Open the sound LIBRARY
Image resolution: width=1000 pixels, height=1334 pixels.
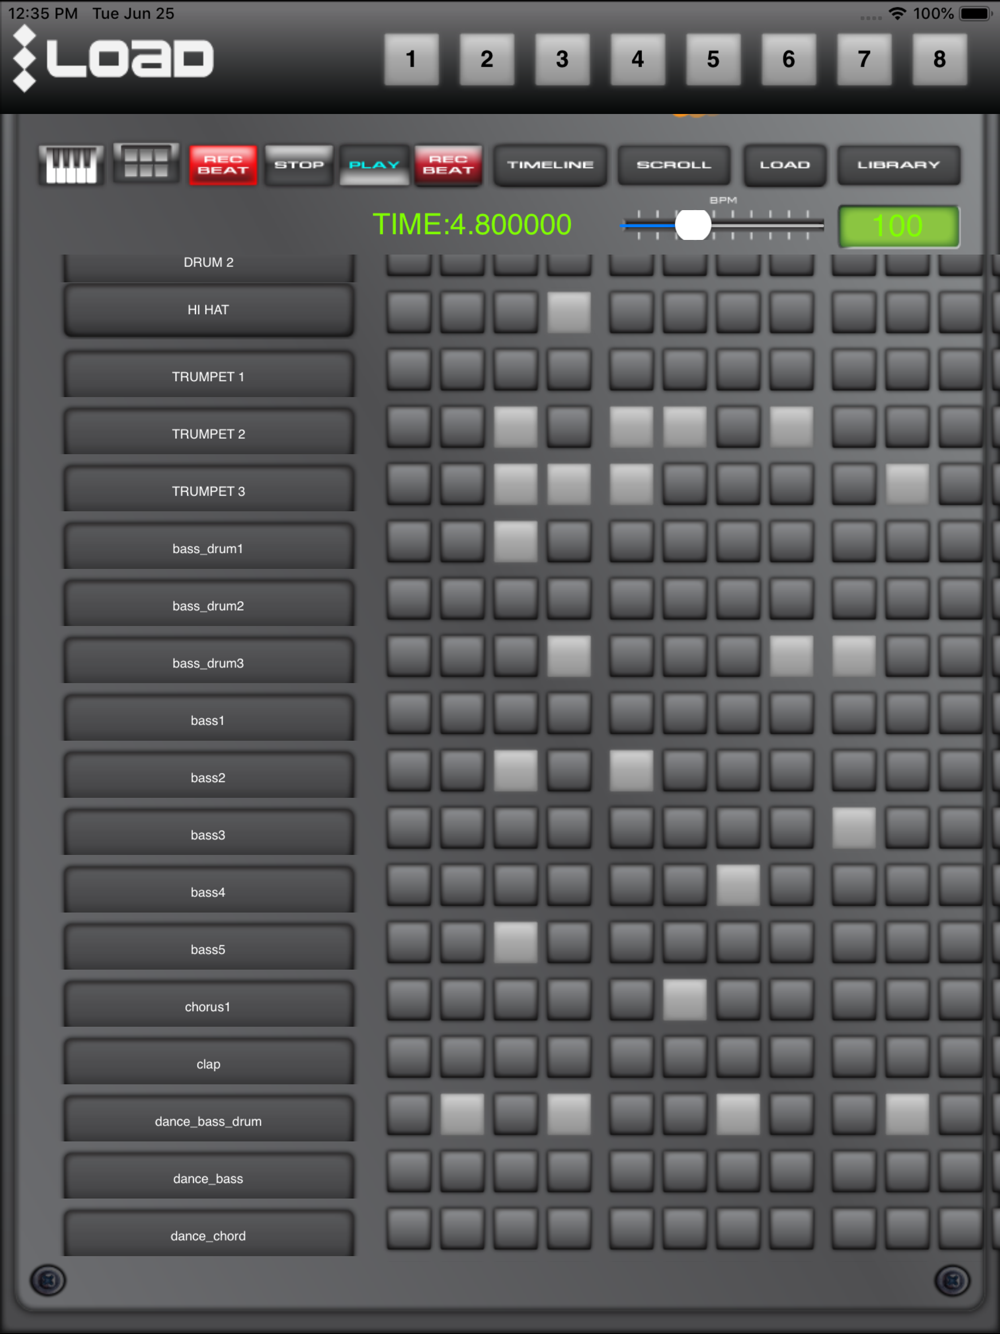899,165
